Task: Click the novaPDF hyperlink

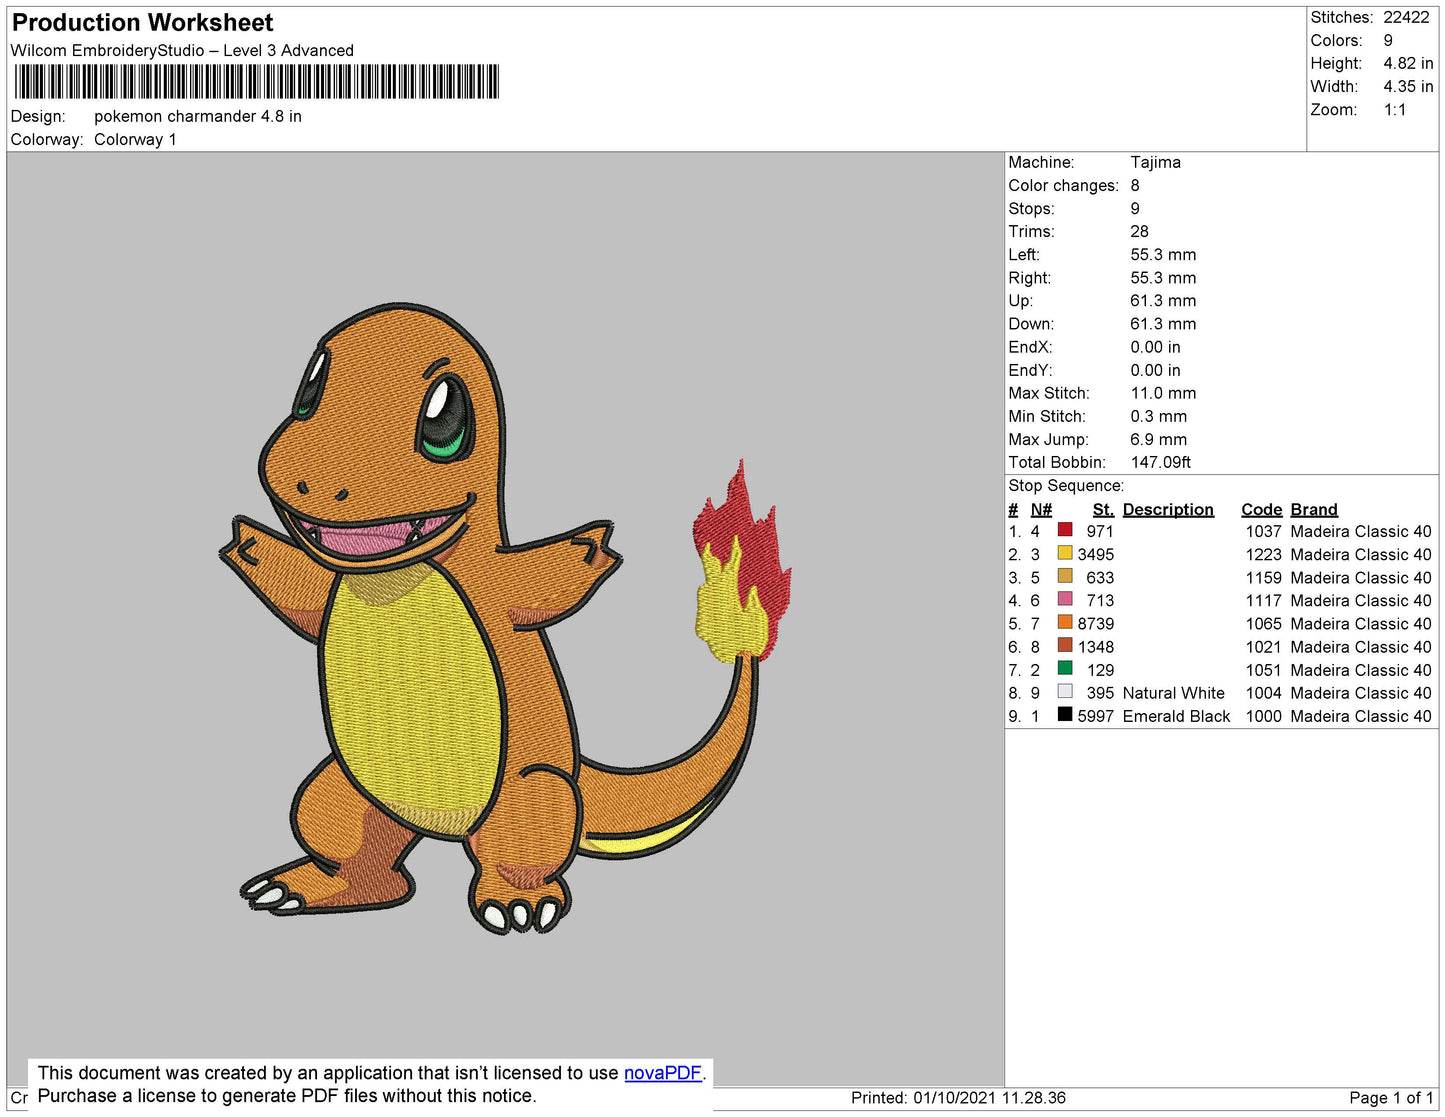Action: coord(663,1073)
